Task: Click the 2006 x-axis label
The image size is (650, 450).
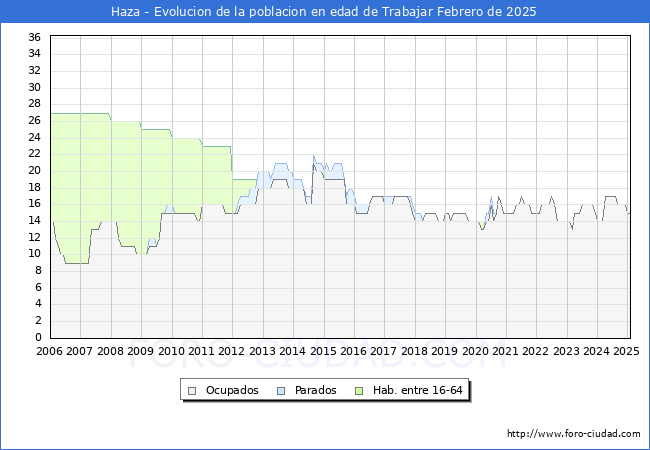Action: (x=49, y=351)
